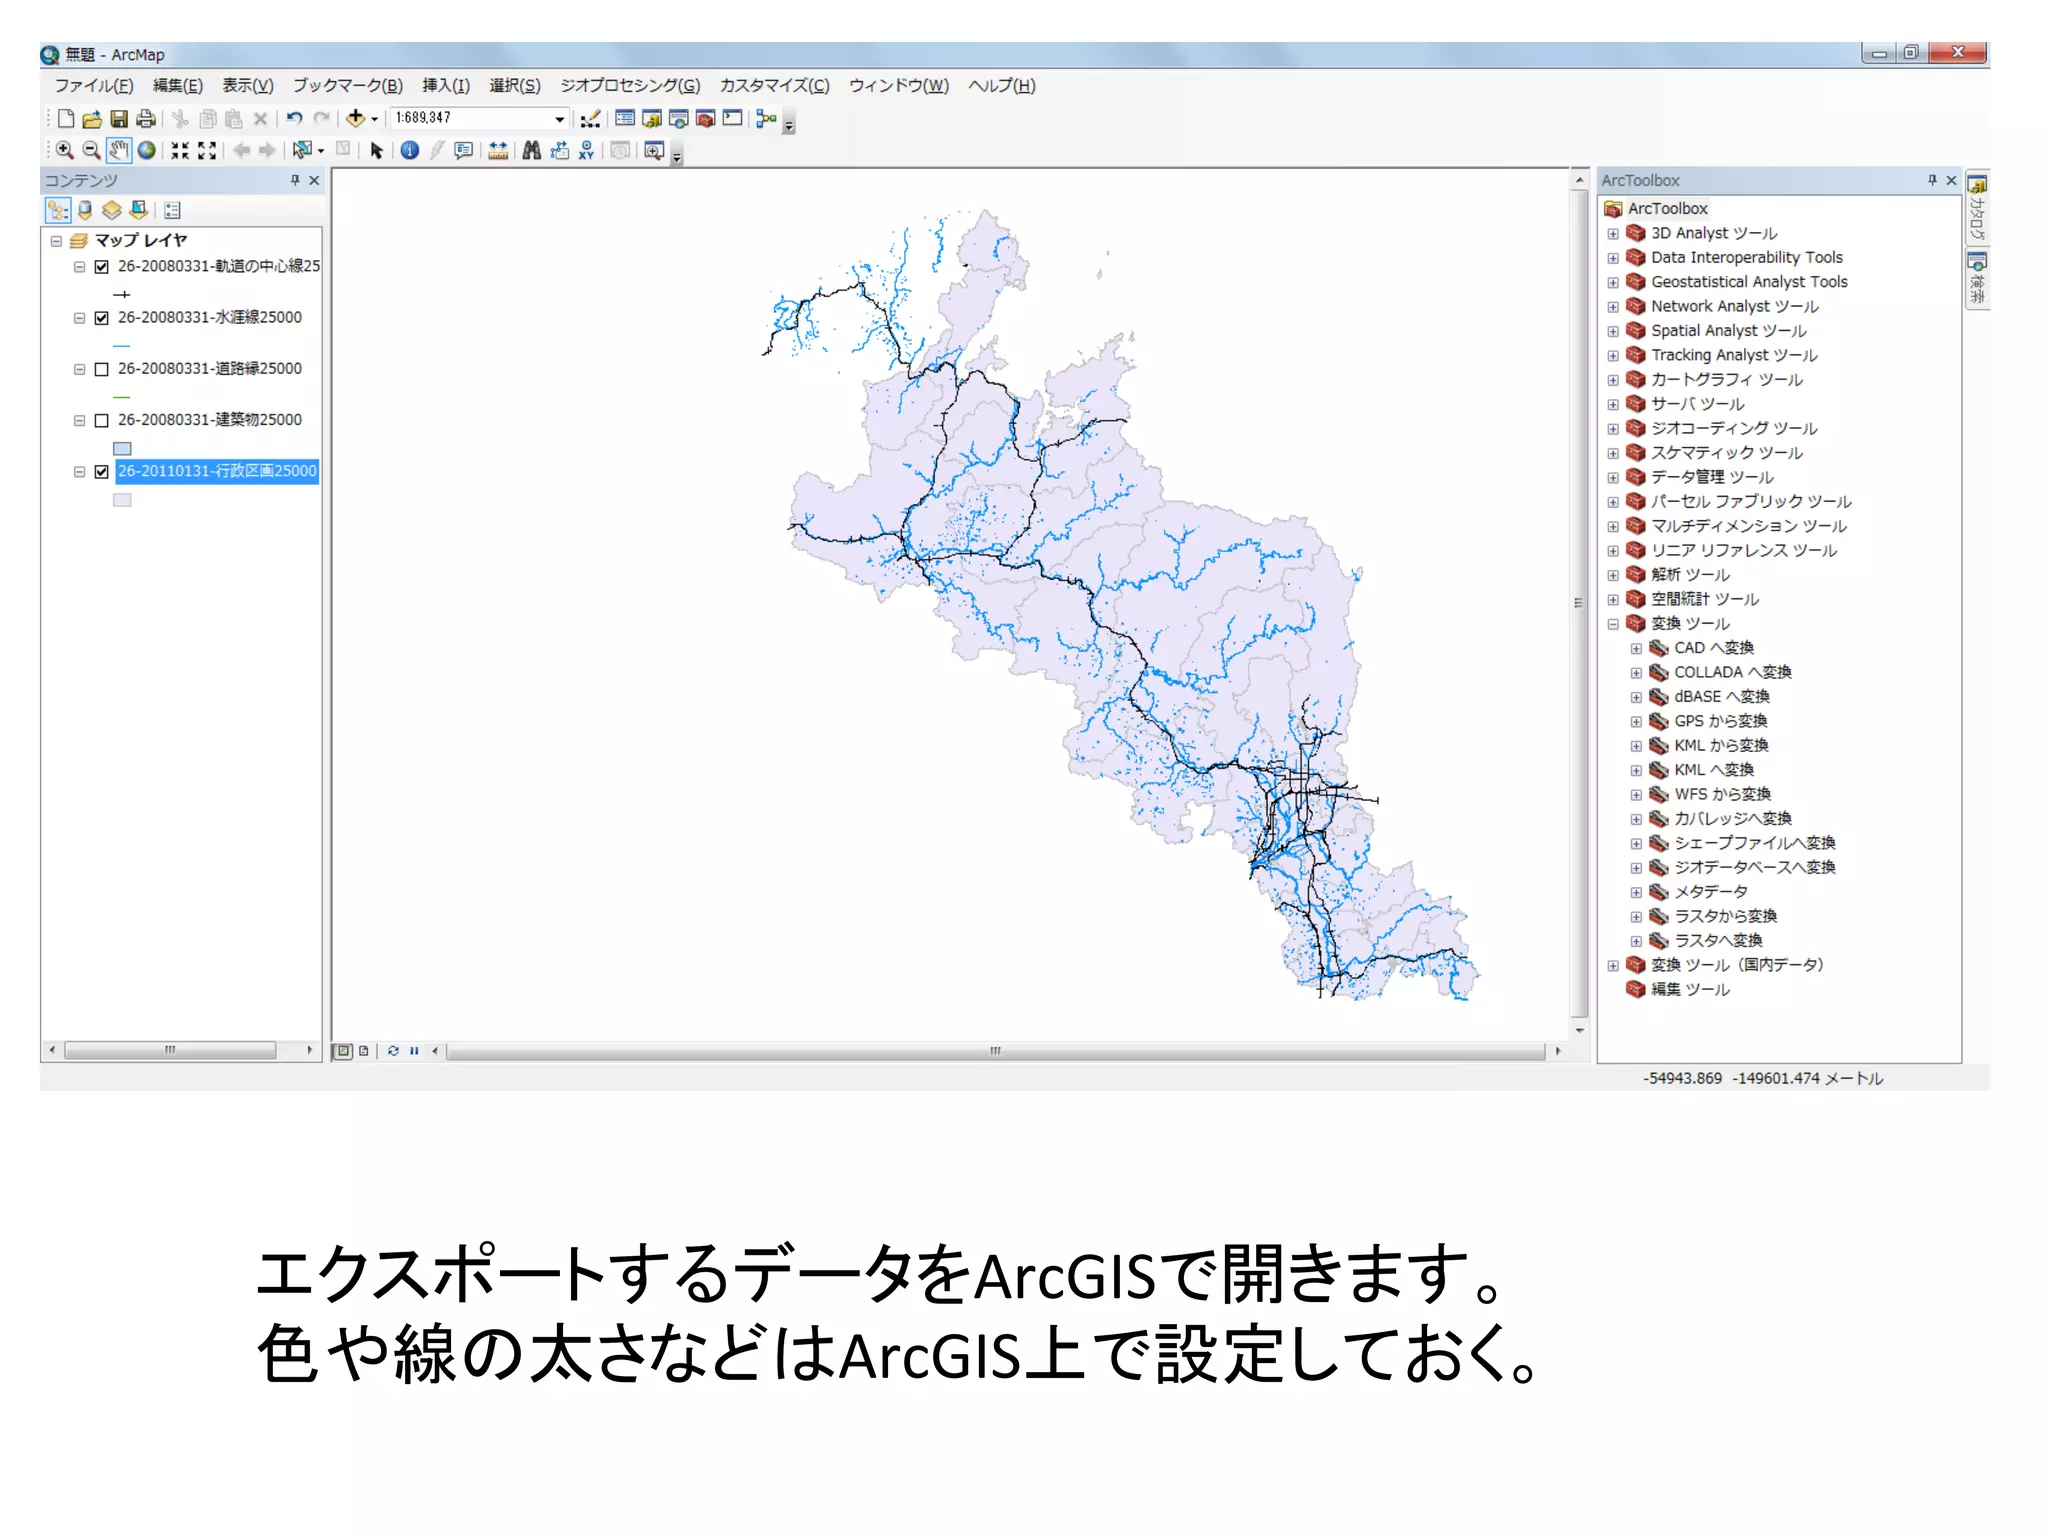Turn on the 建築物25000 layer checkbox
Screen dimensions: 2048x1536
pos(101,420)
